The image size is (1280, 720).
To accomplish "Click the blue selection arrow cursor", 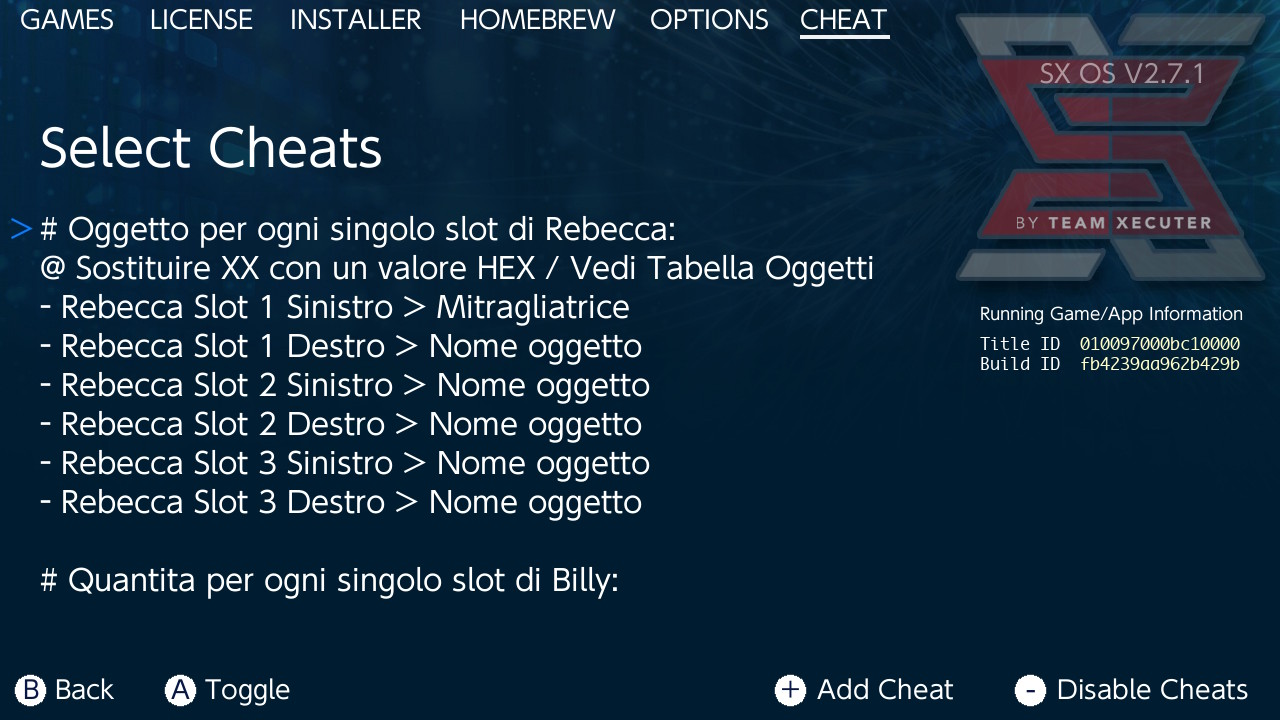I will [x=22, y=229].
